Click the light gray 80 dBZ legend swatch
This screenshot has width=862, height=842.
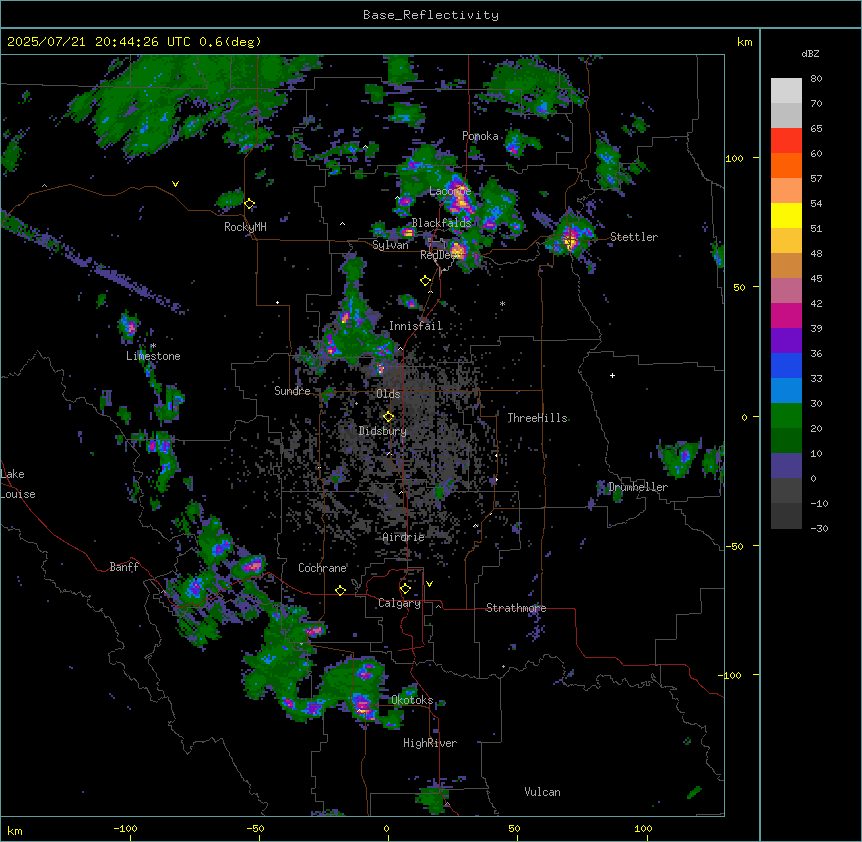point(786,91)
